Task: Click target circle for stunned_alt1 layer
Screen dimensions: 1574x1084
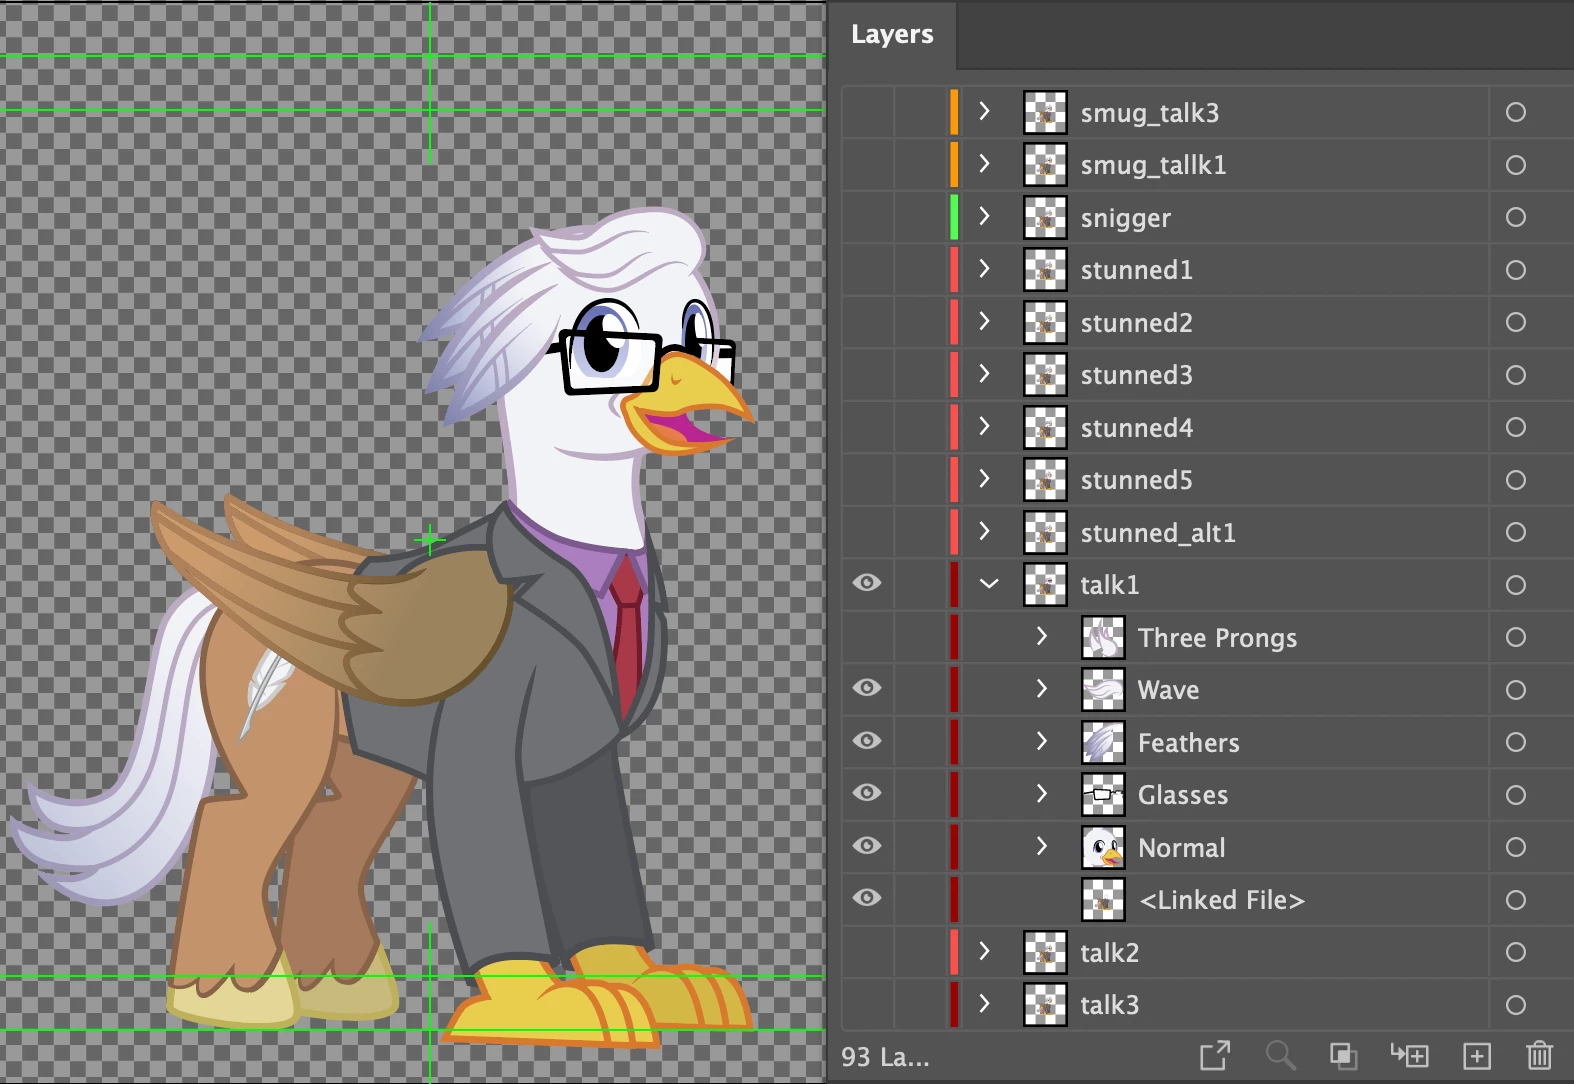Action: [1516, 532]
